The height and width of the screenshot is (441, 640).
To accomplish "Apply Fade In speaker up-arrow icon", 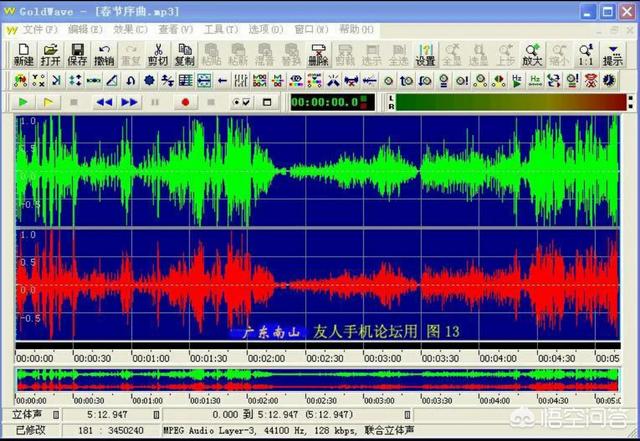I will click(407, 80).
